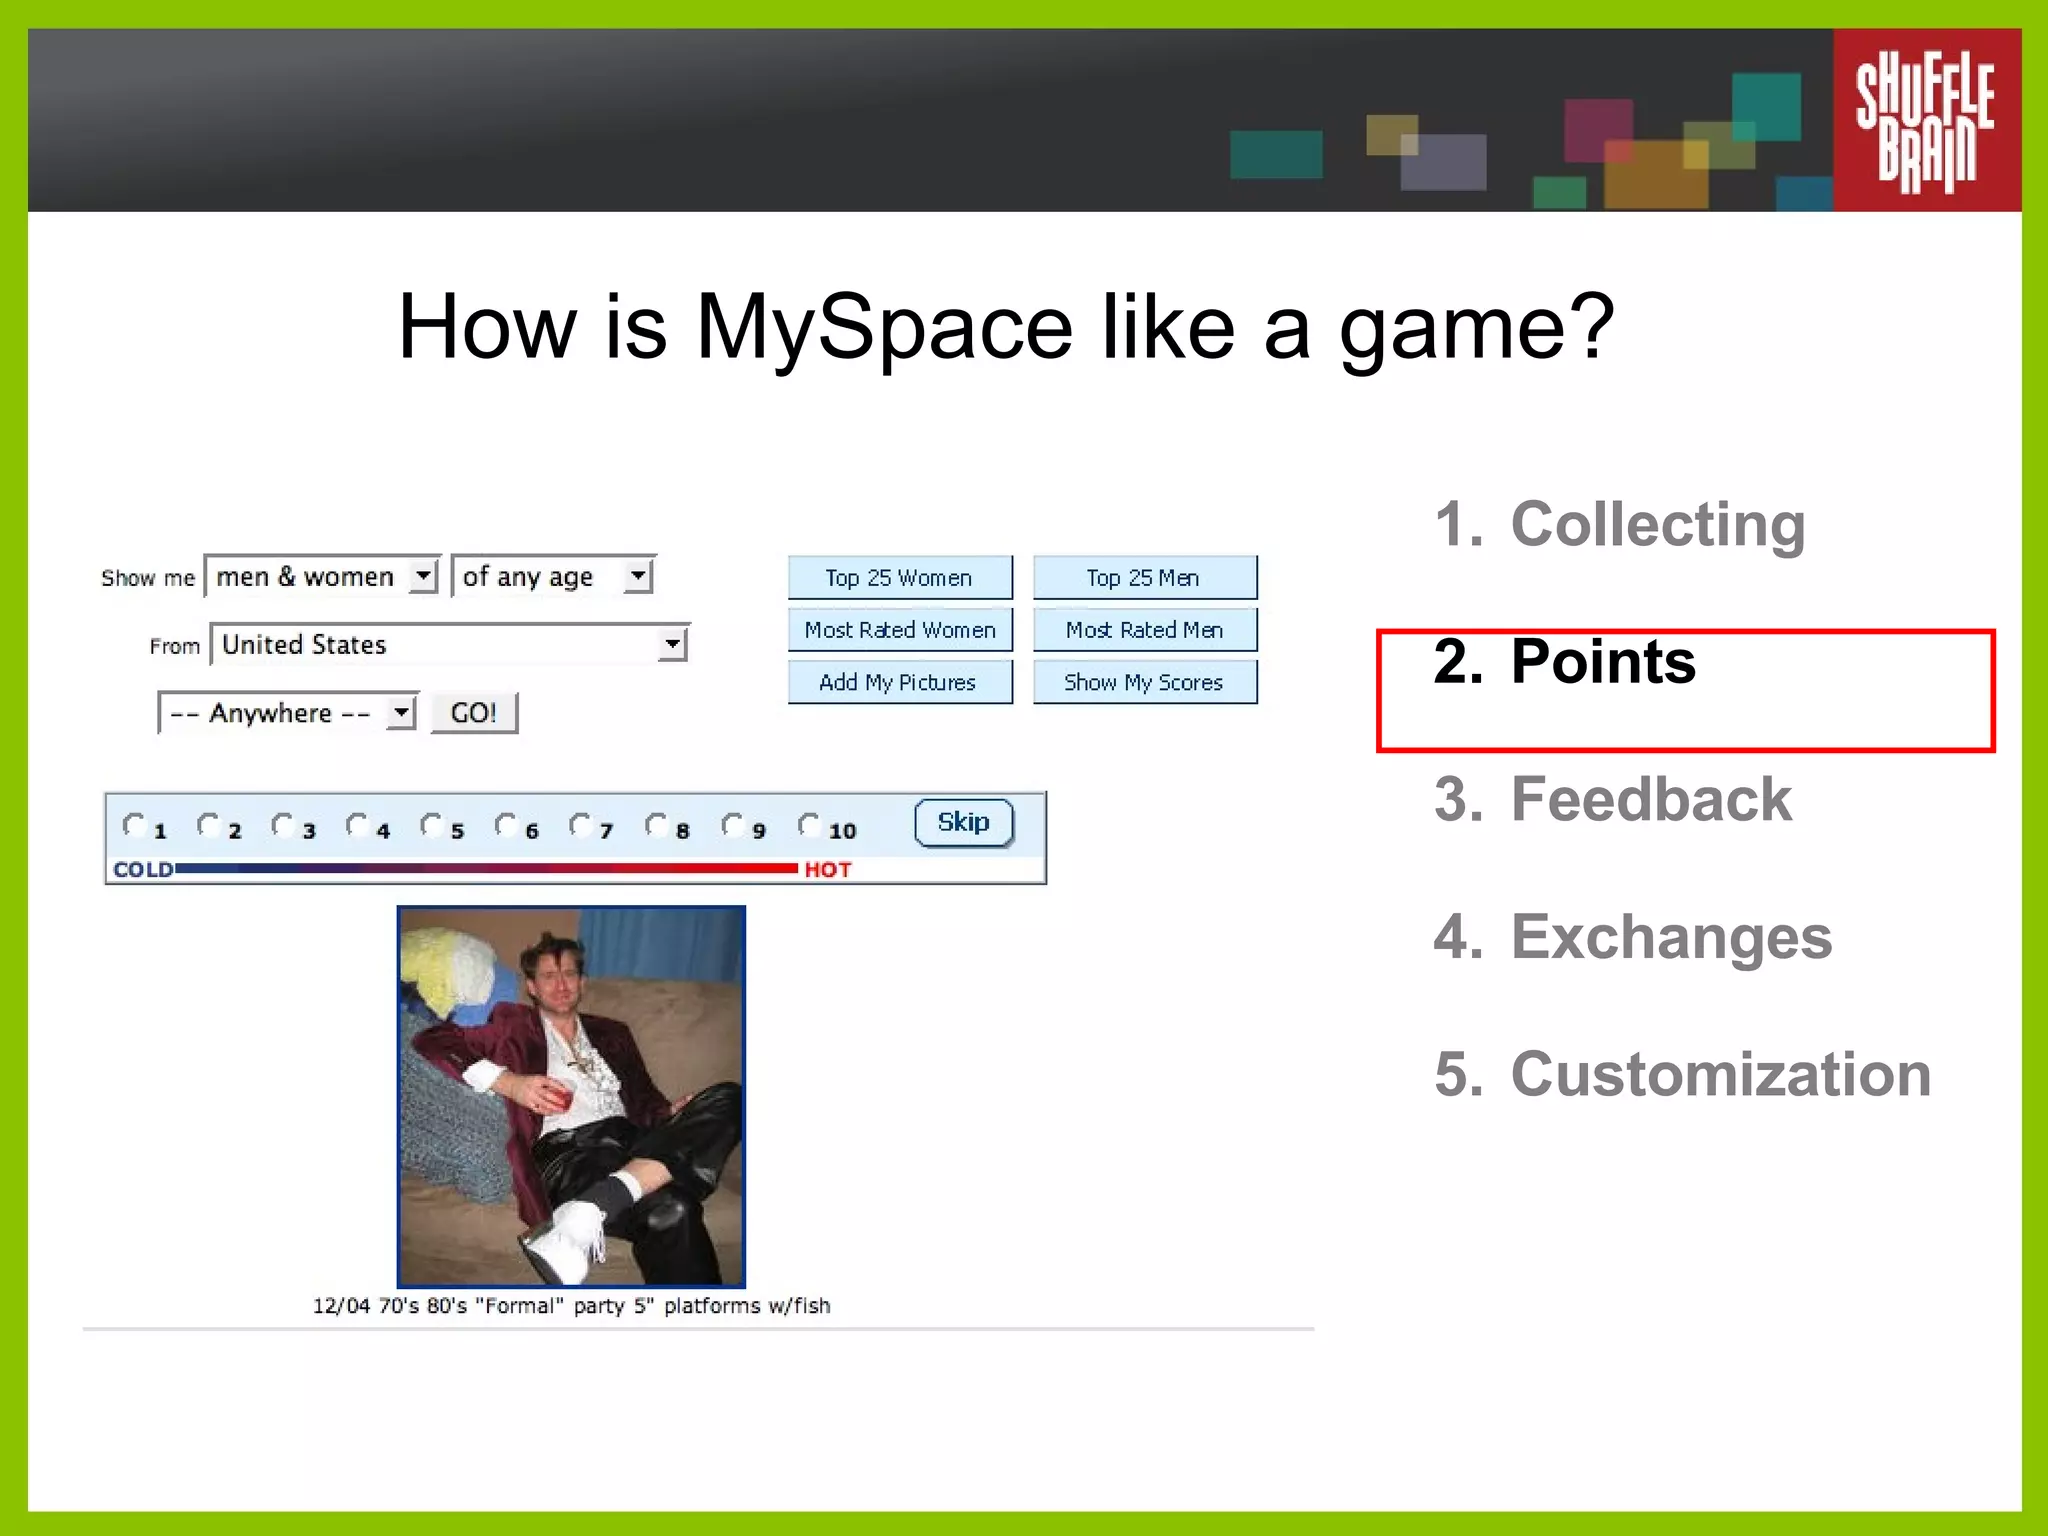Open the '-- Anywhere --' location dropdown

click(288, 713)
